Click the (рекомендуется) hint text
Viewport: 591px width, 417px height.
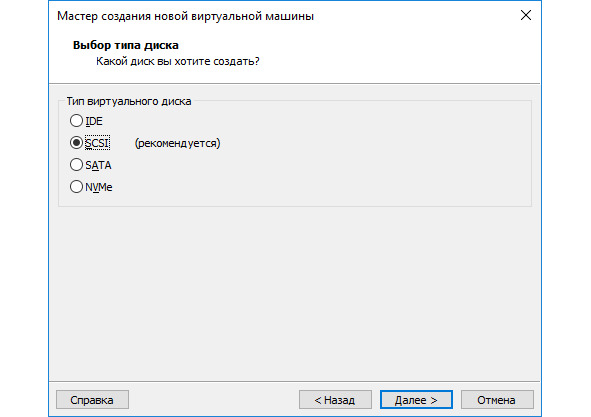pyautogui.click(x=178, y=143)
